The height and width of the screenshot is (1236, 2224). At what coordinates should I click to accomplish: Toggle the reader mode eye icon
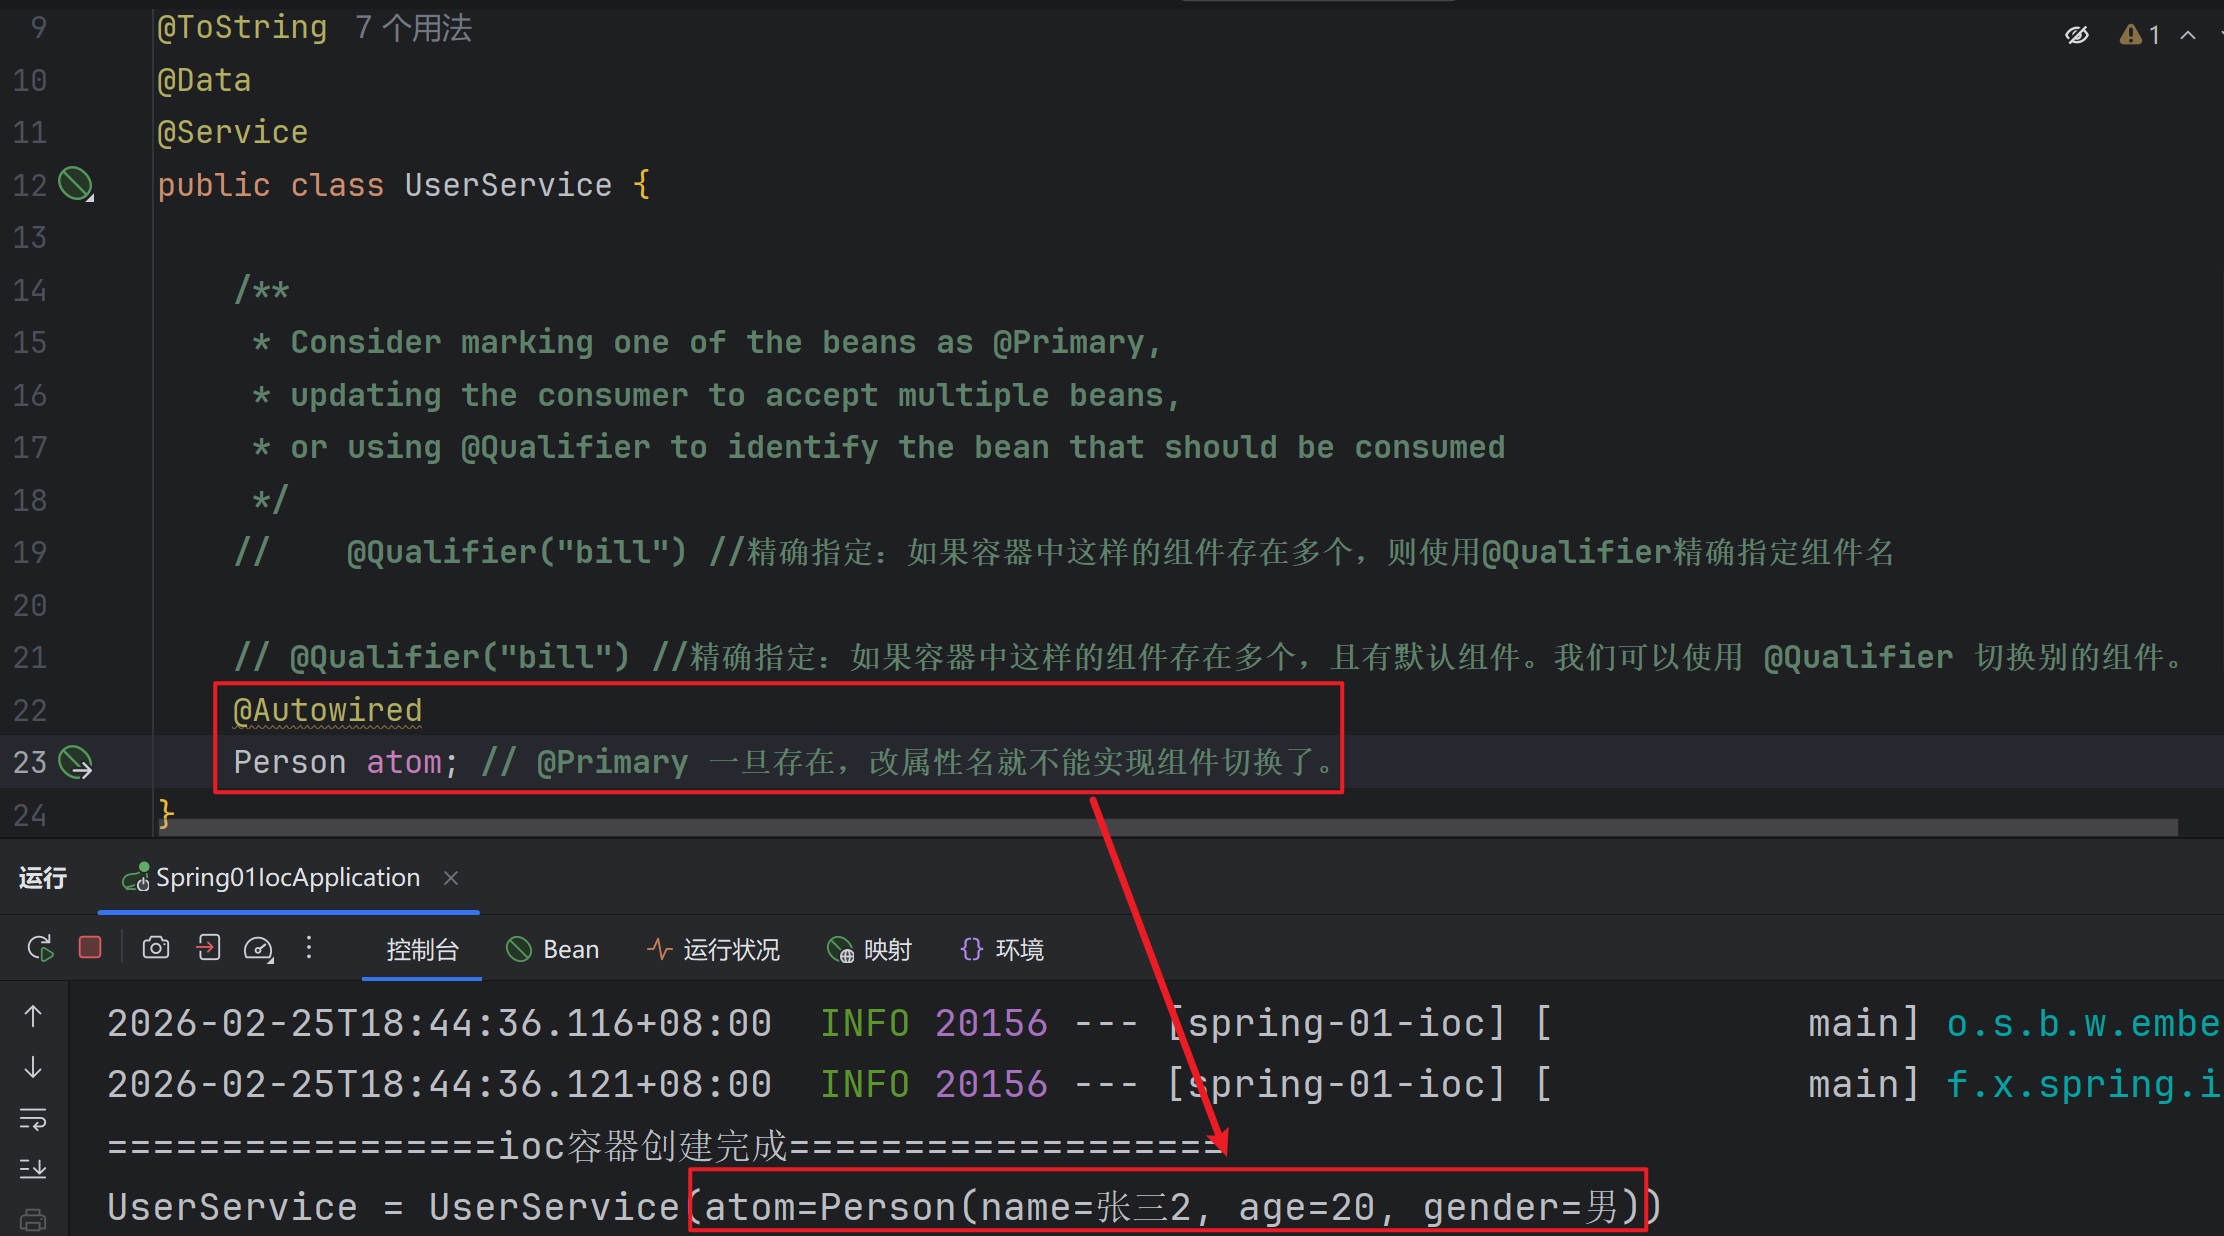tap(2077, 35)
